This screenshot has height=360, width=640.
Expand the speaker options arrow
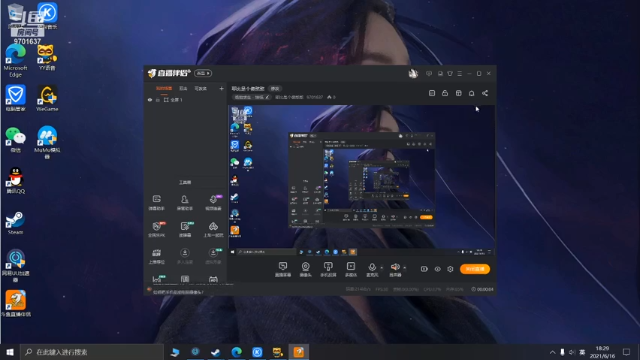click(404, 268)
